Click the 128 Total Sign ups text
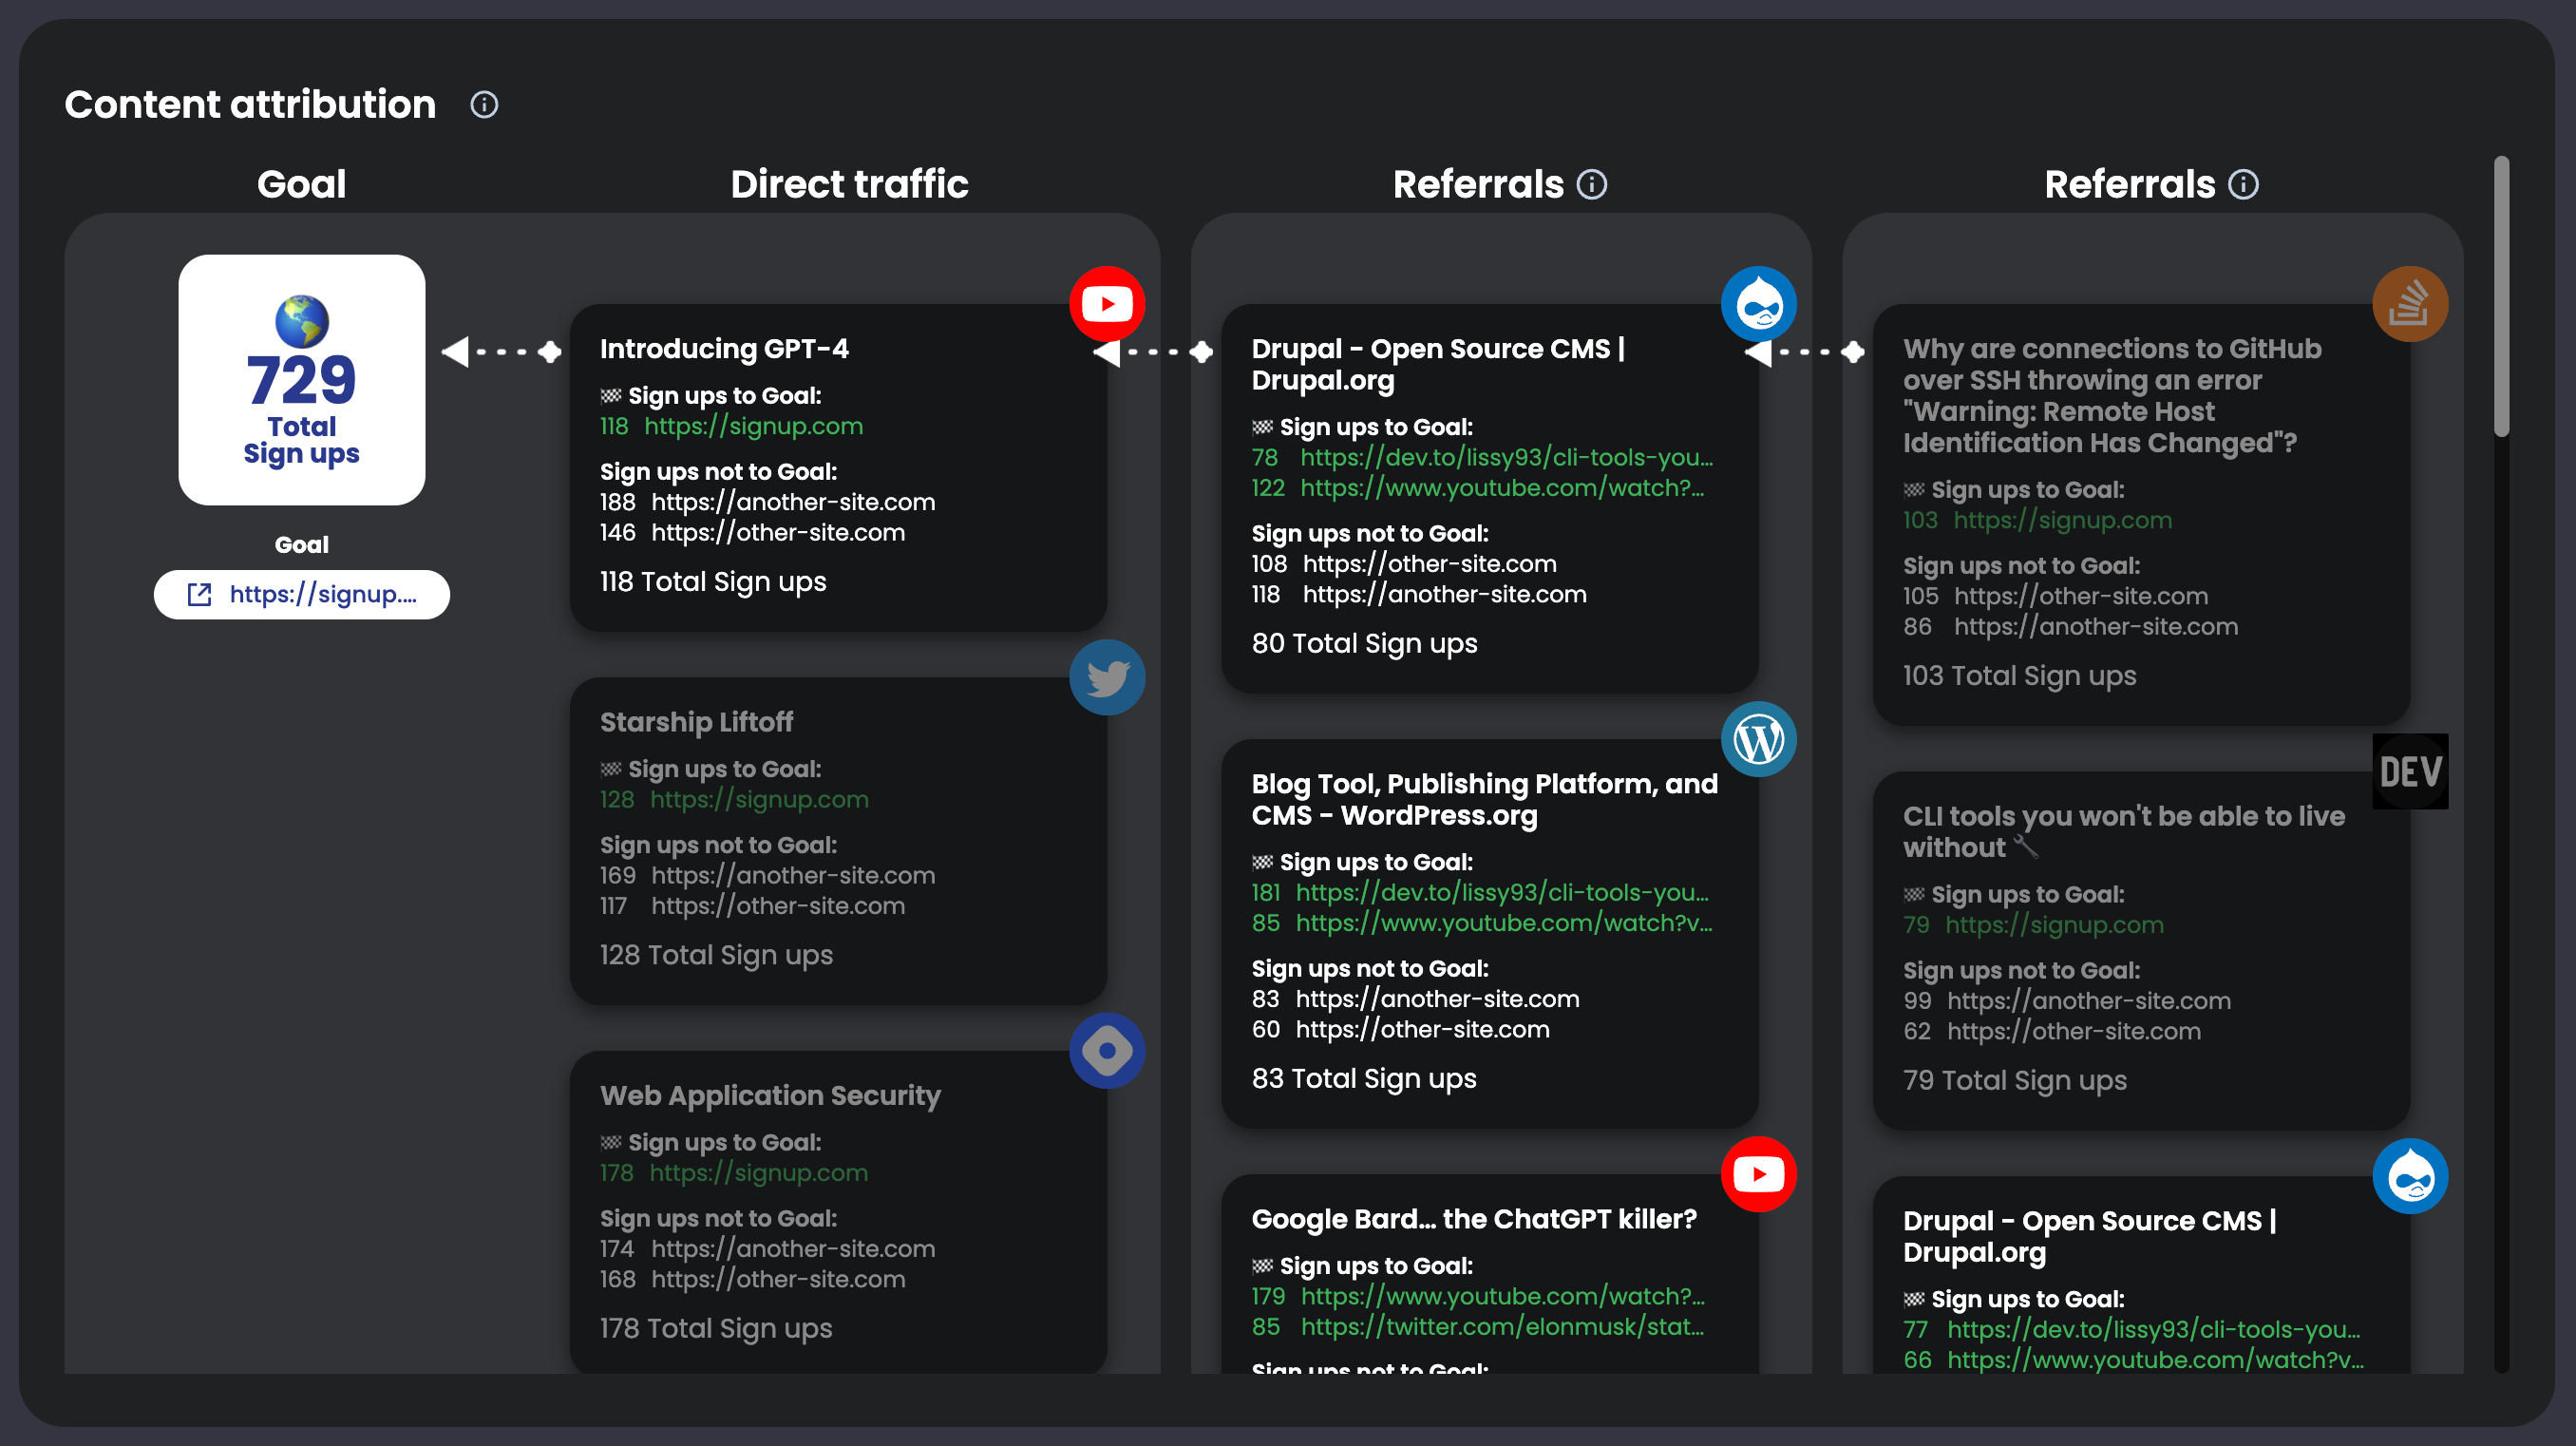The width and height of the screenshot is (2576, 1446). coord(716,955)
